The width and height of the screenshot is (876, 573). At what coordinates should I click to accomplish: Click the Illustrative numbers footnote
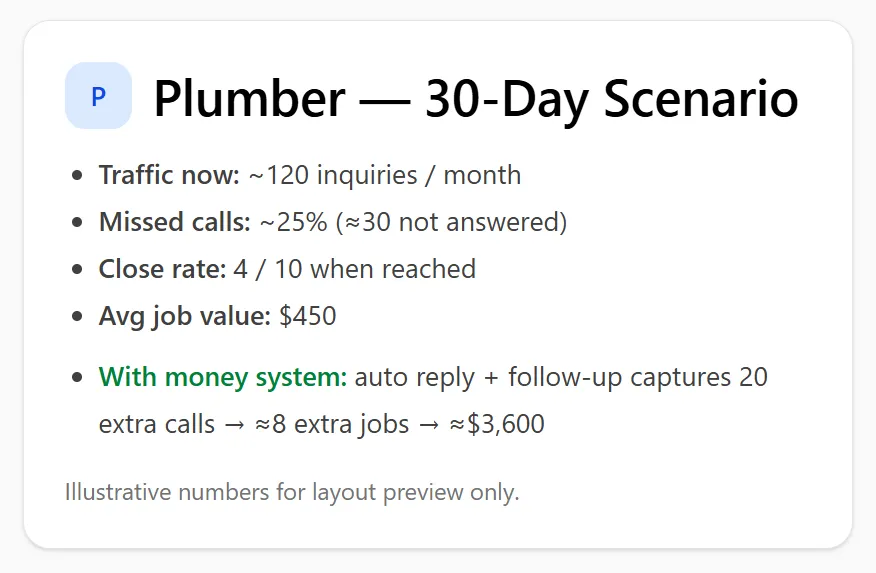pyautogui.click(x=292, y=493)
